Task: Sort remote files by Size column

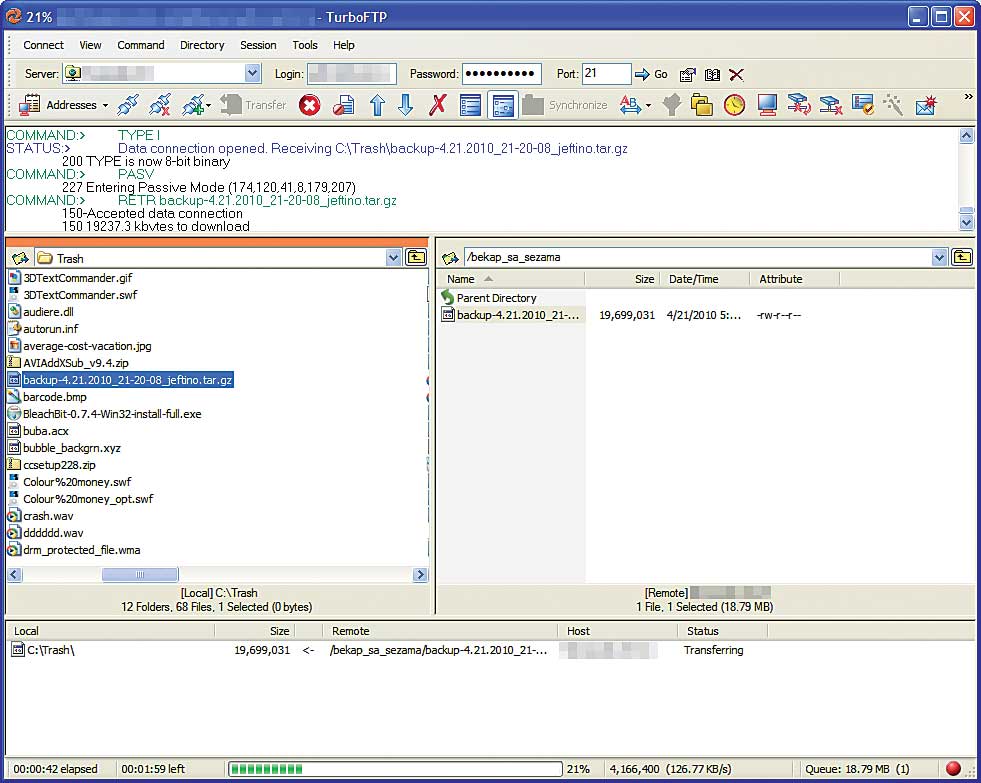Action: click(x=621, y=279)
